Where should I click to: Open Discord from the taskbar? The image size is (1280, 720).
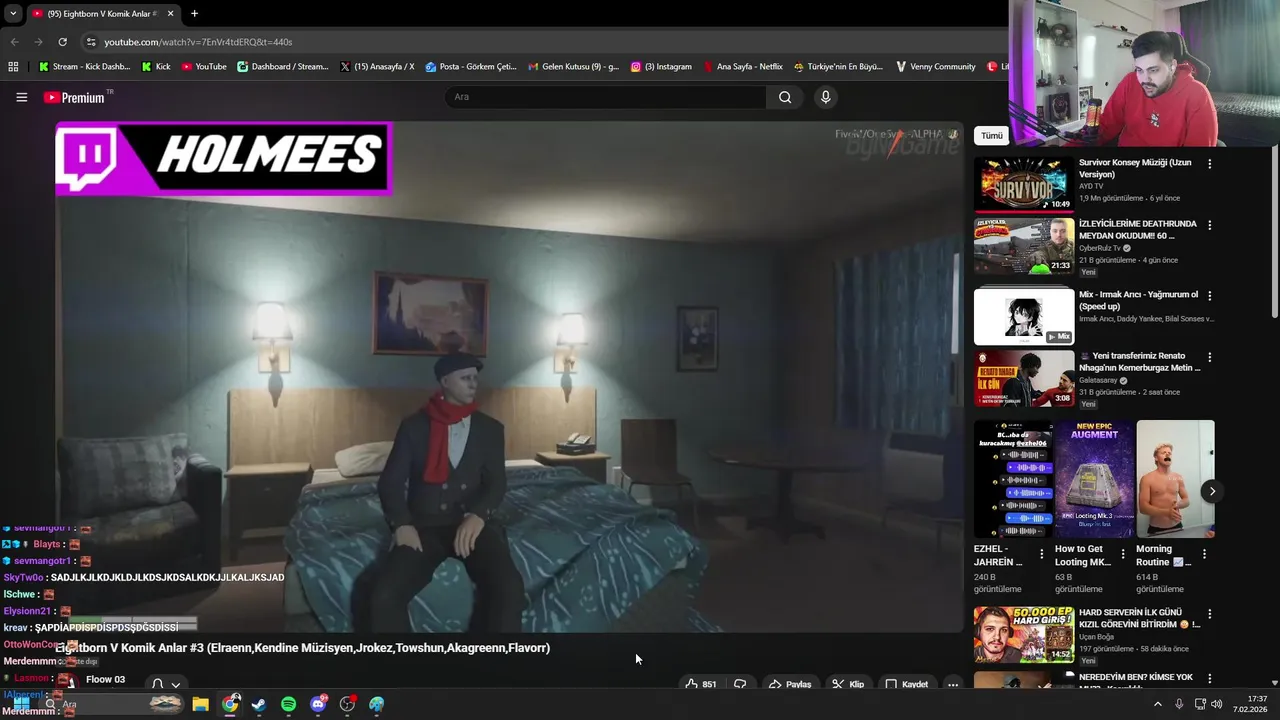click(318, 704)
